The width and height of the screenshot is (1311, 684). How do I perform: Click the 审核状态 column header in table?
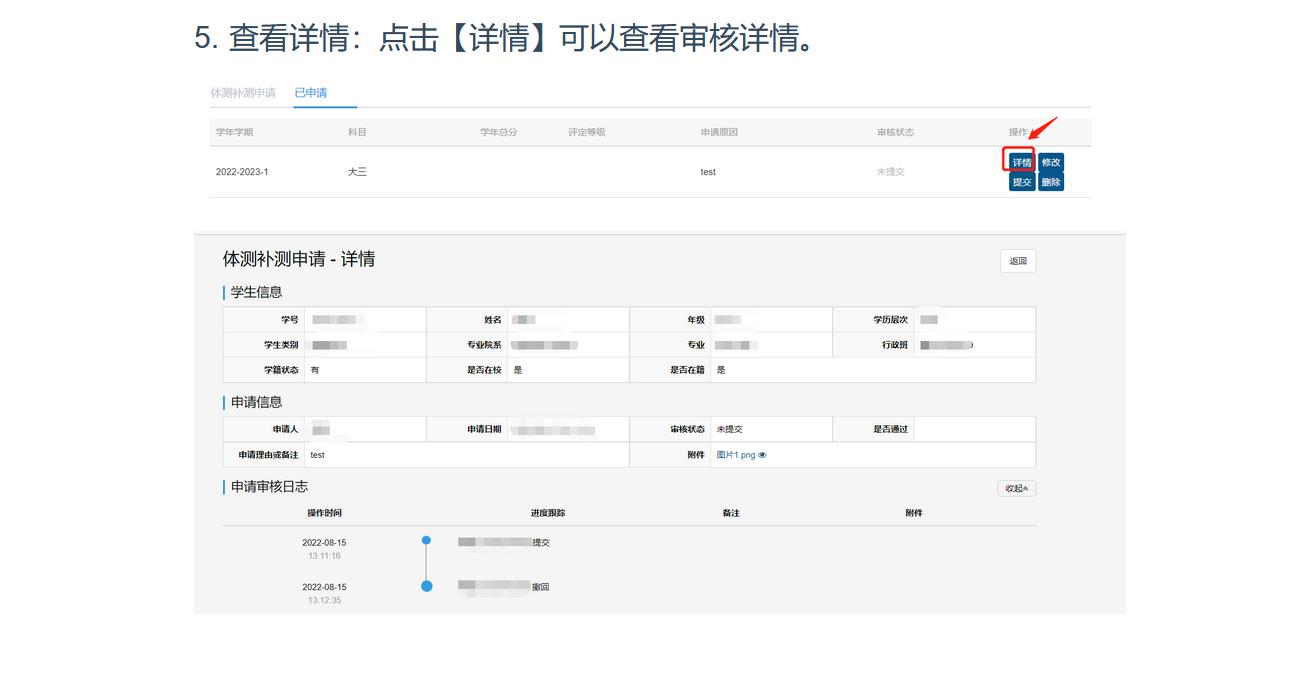pyautogui.click(x=895, y=132)
